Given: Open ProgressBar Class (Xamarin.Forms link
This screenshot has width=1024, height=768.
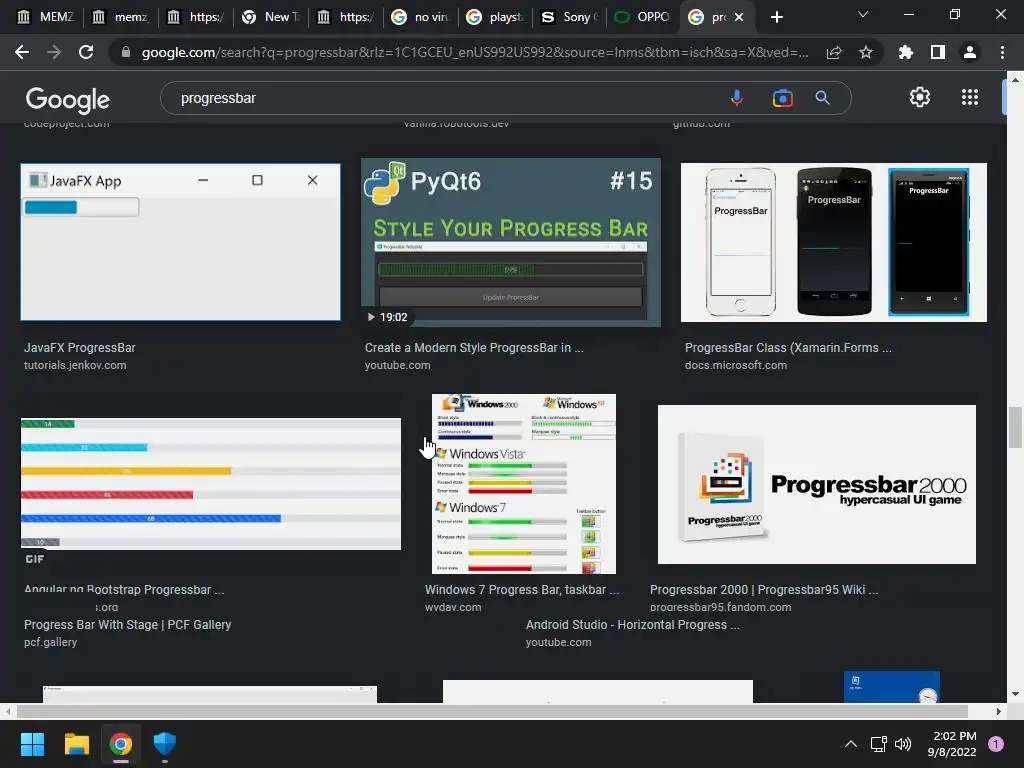Looking at the screenshot, I should coord(788,347).
